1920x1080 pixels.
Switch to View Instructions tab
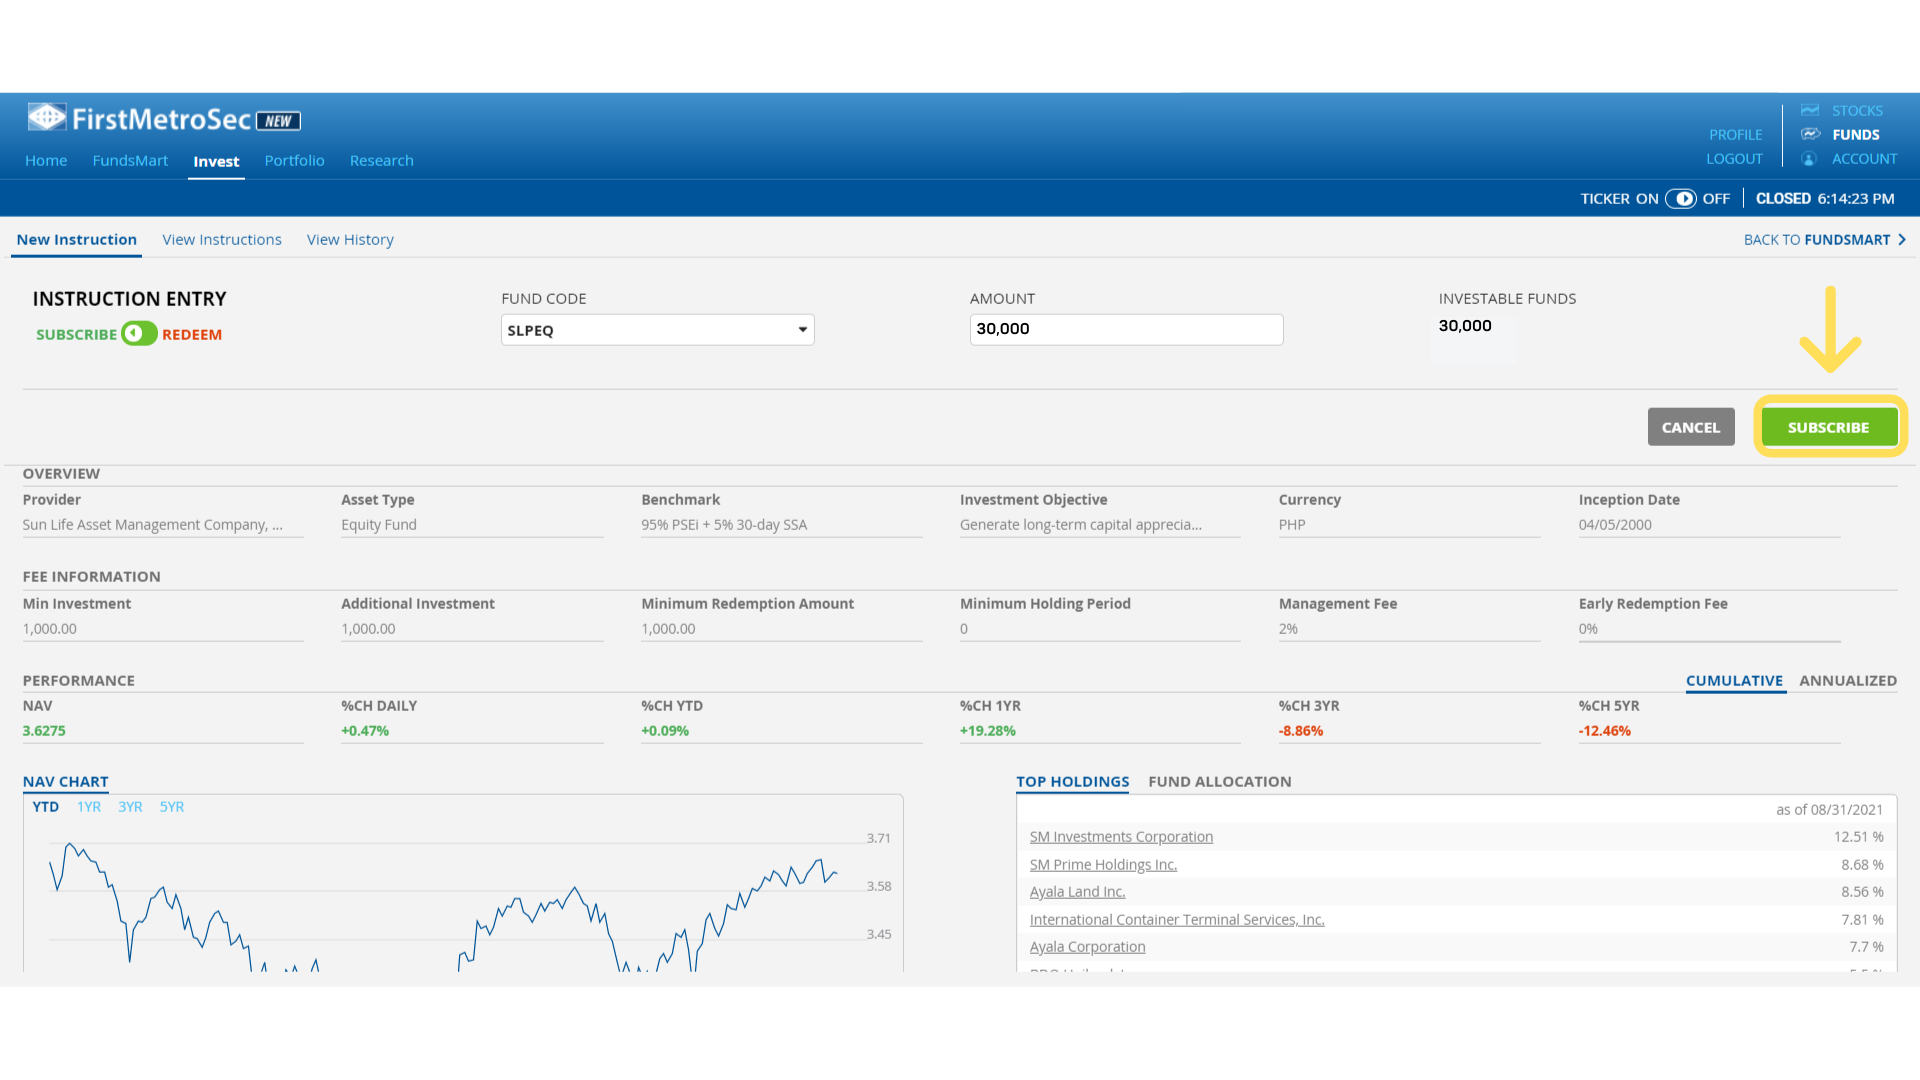tap(222, 240)
